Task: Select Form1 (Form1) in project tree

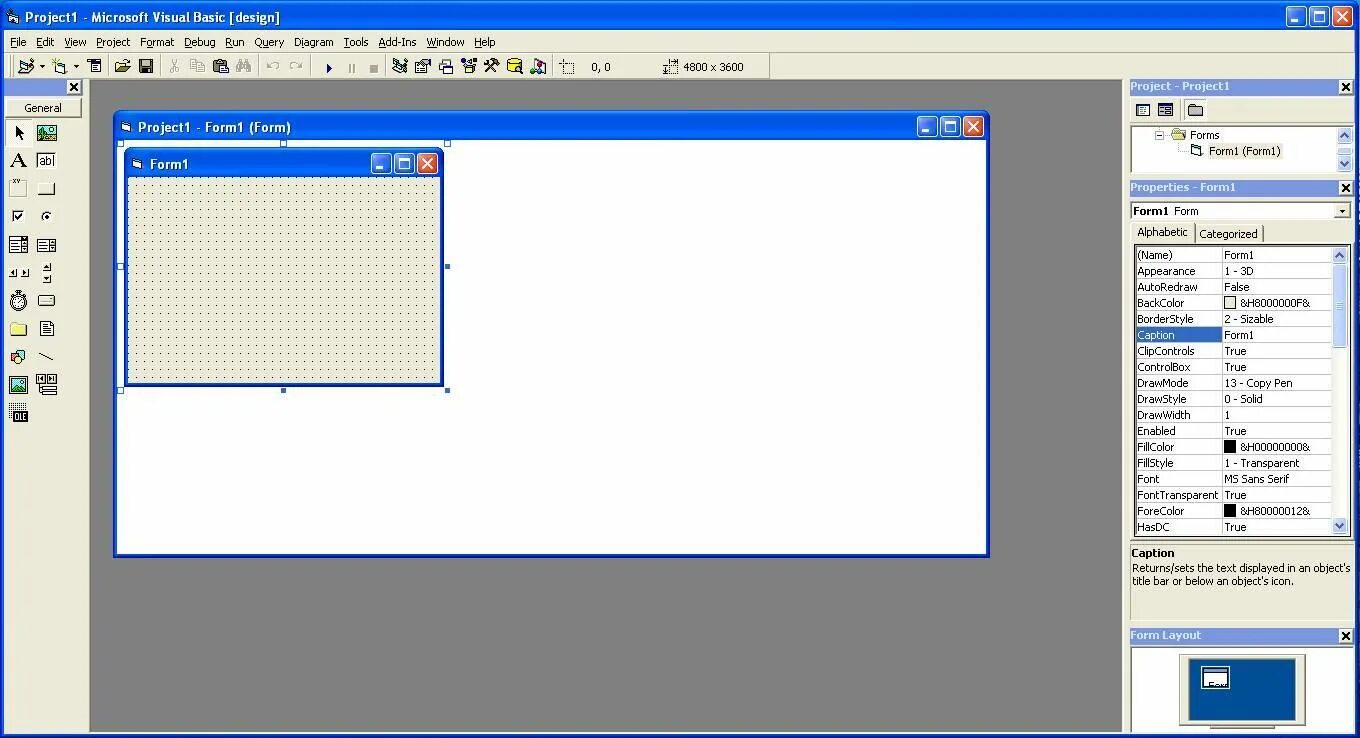Action: pos(1244,151)
